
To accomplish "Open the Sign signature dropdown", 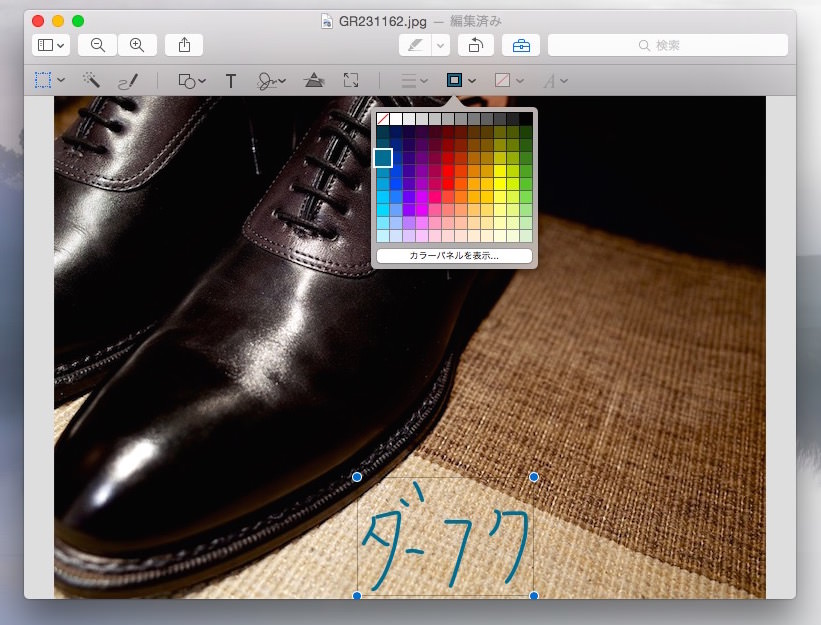I will pos(272,81).
